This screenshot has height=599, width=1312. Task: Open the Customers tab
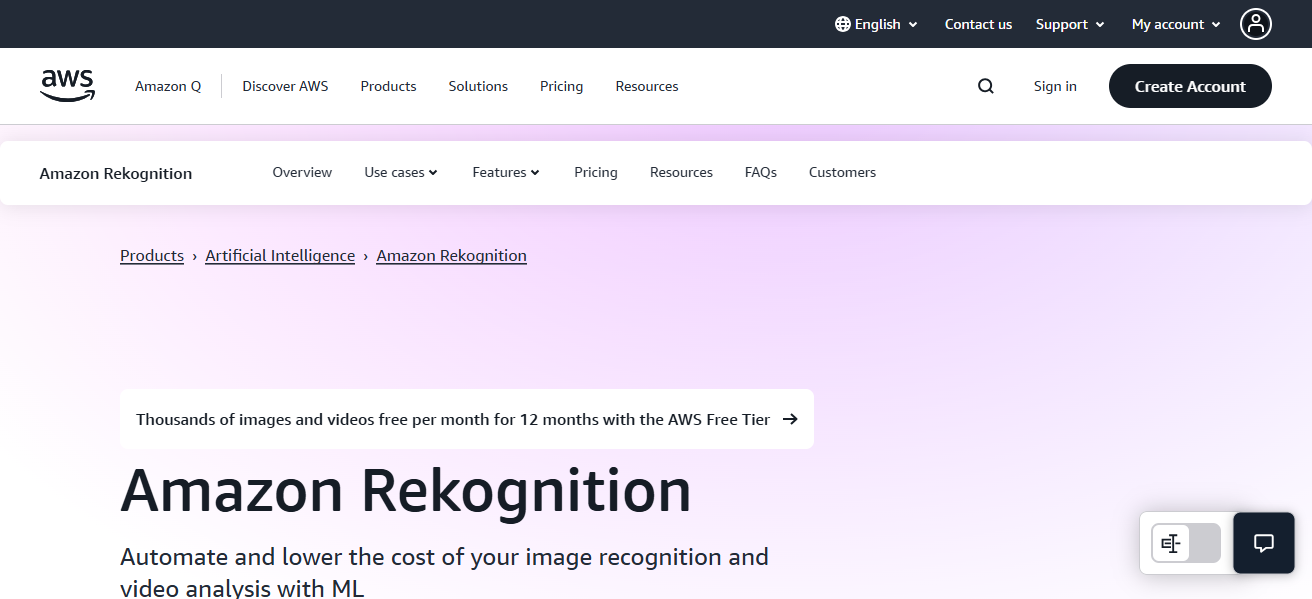(x=842, y=172)
